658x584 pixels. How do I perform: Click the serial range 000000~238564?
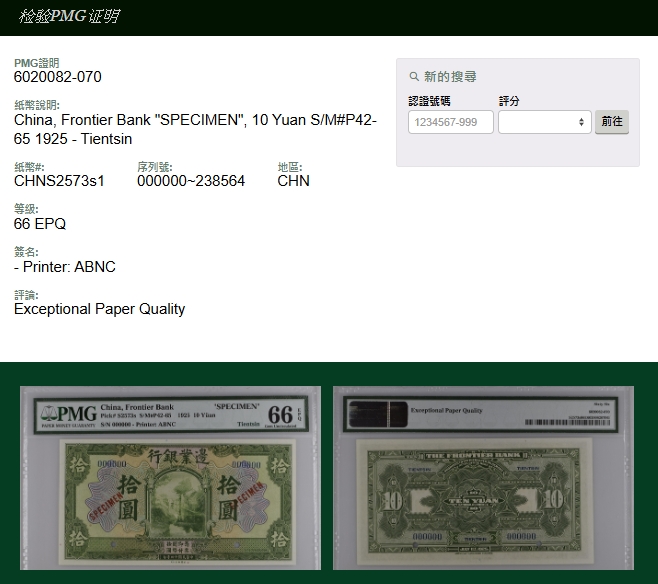point(191,181)
